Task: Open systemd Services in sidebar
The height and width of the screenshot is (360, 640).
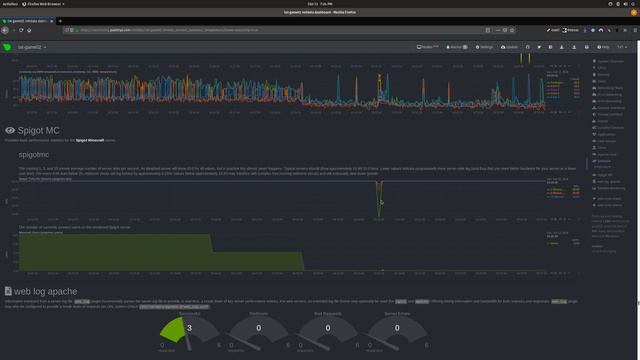Action: tap(608, 128)
